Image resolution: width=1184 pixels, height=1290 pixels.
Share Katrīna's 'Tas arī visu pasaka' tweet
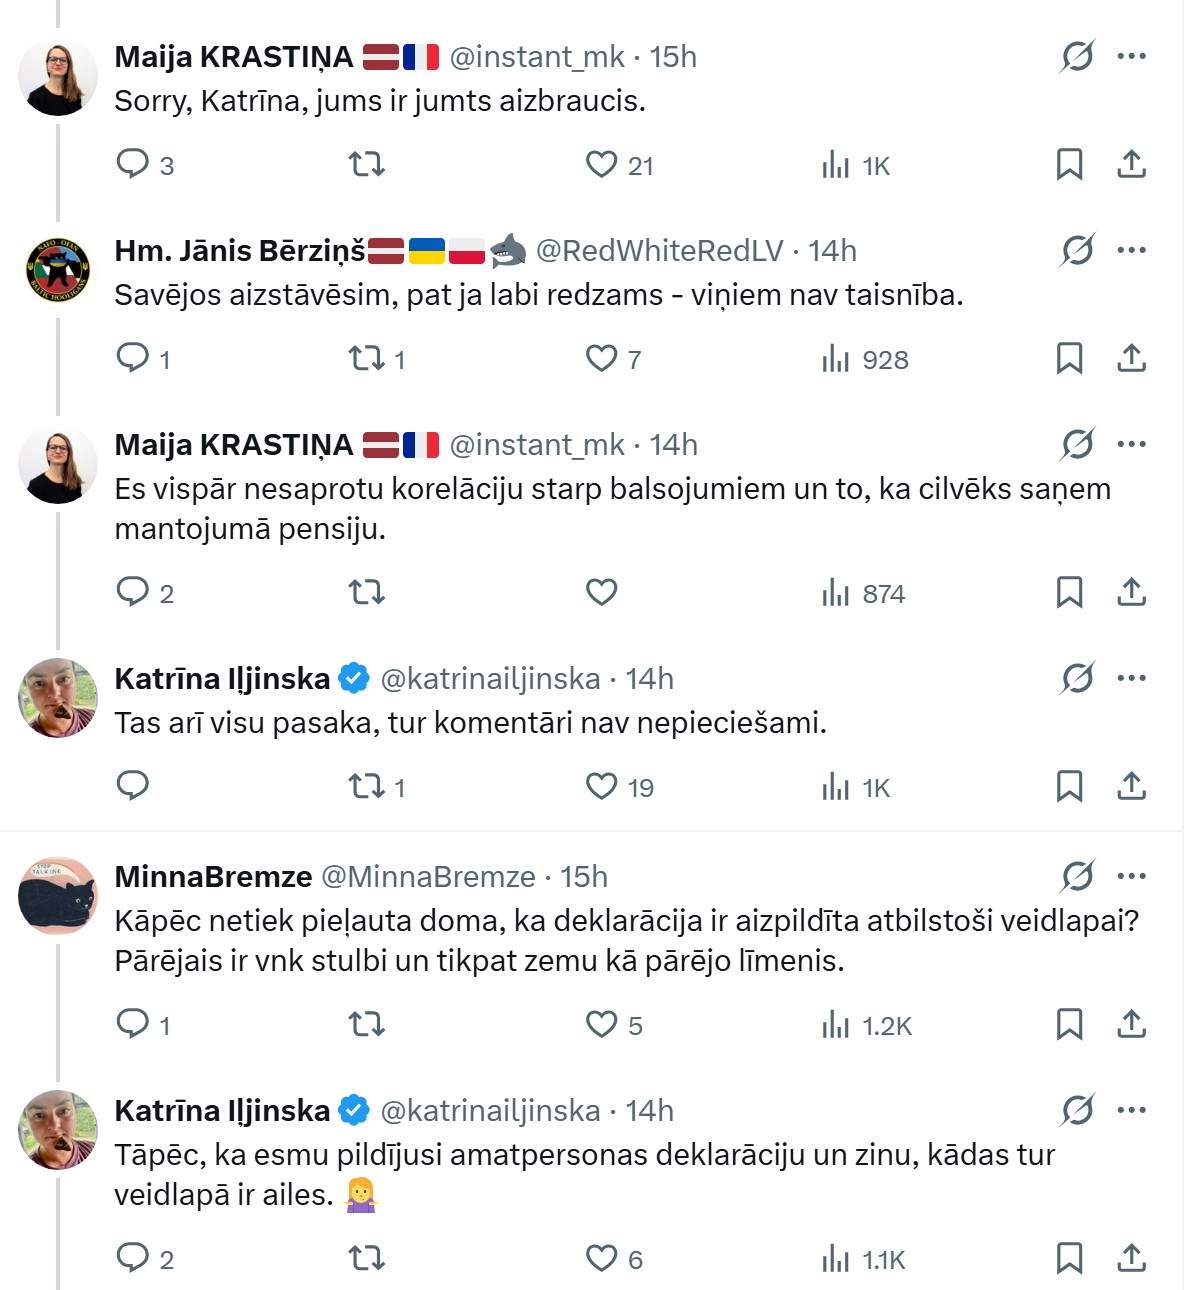click(x=1131, y=786)
